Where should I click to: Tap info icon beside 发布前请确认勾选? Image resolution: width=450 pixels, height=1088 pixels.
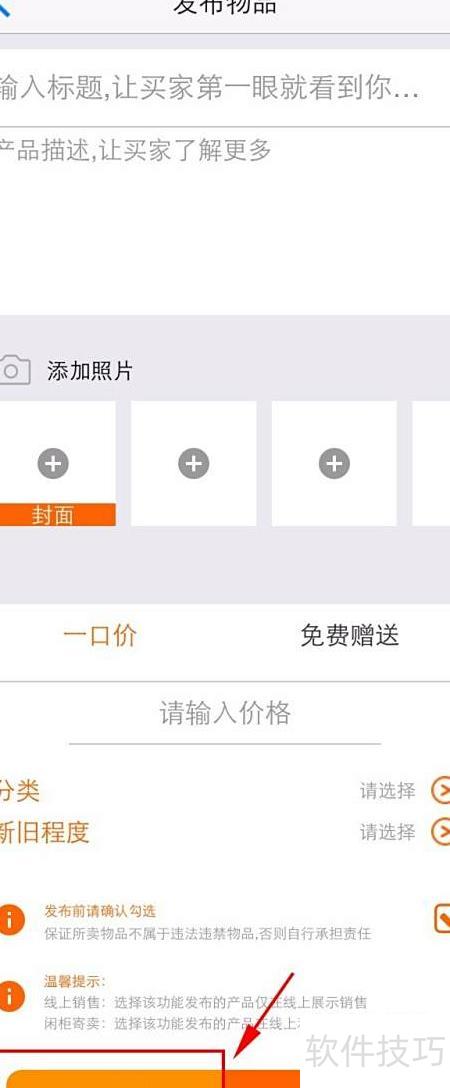click(x=11, y=920)
